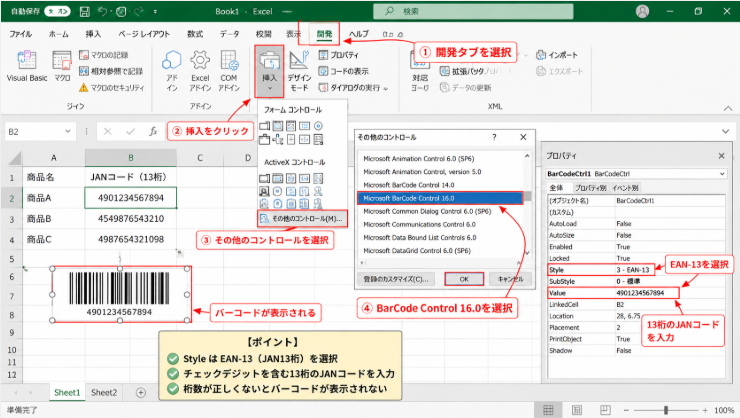Click コードの表示 (View Code)
This screenshot has width=740, height=418.
pos(344,71)
